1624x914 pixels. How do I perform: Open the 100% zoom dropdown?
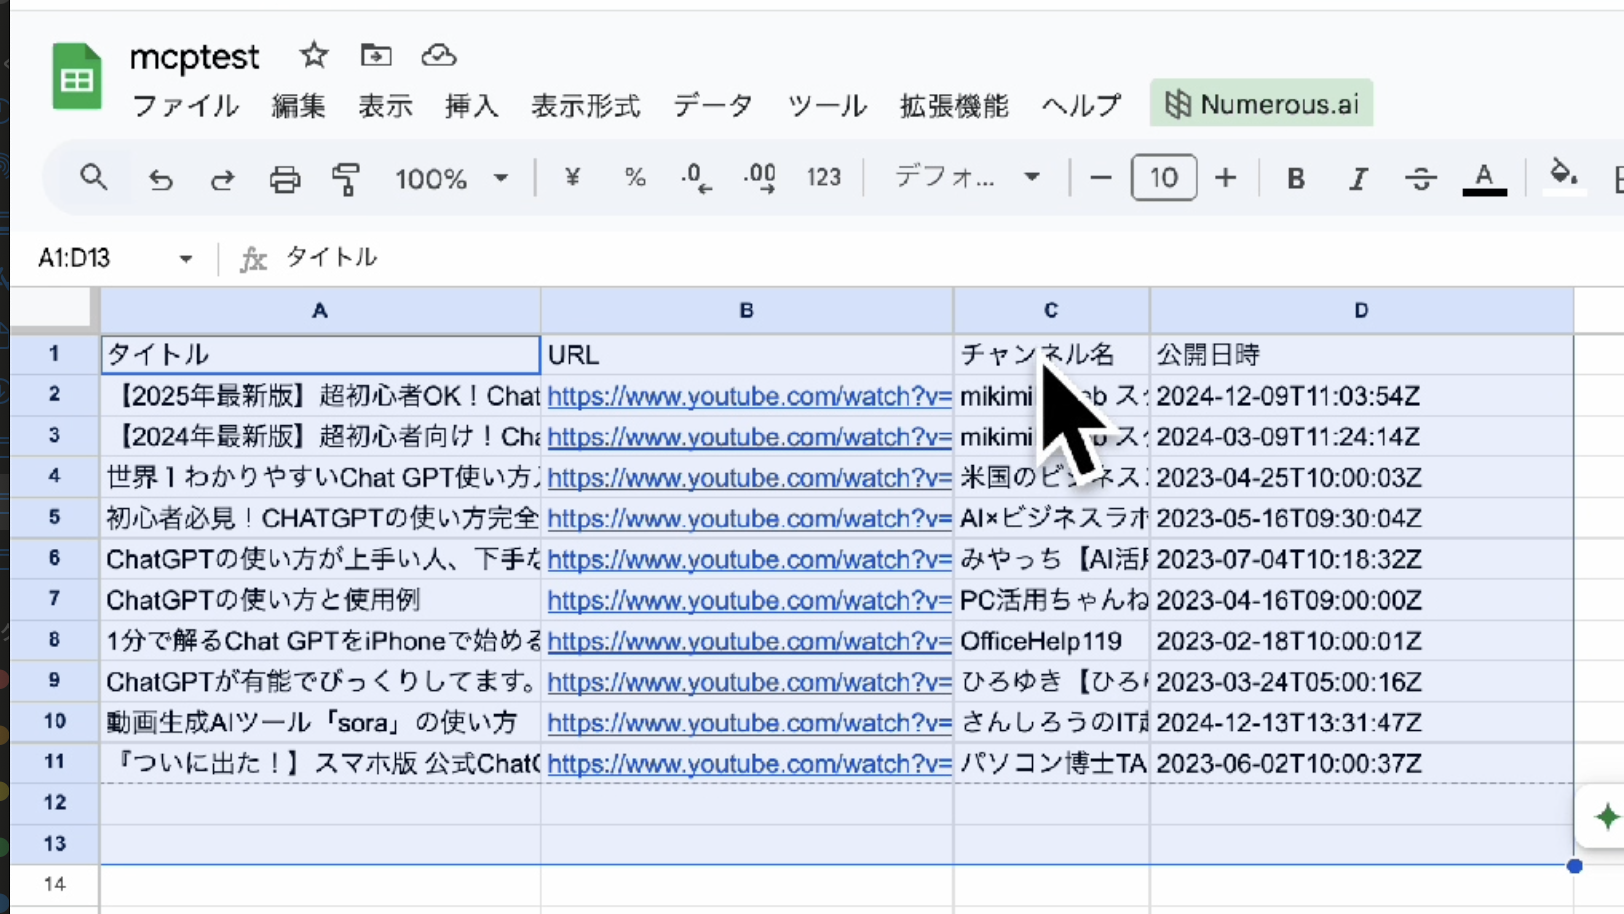[x=452, y=179]
